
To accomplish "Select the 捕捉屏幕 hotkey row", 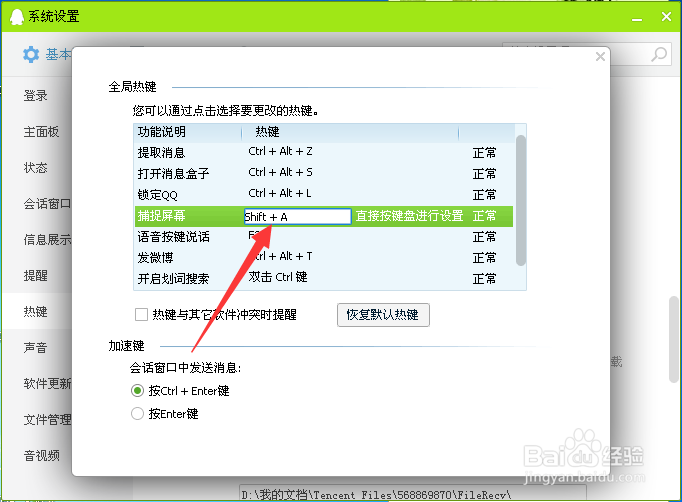I will click(x=324, y=216).
